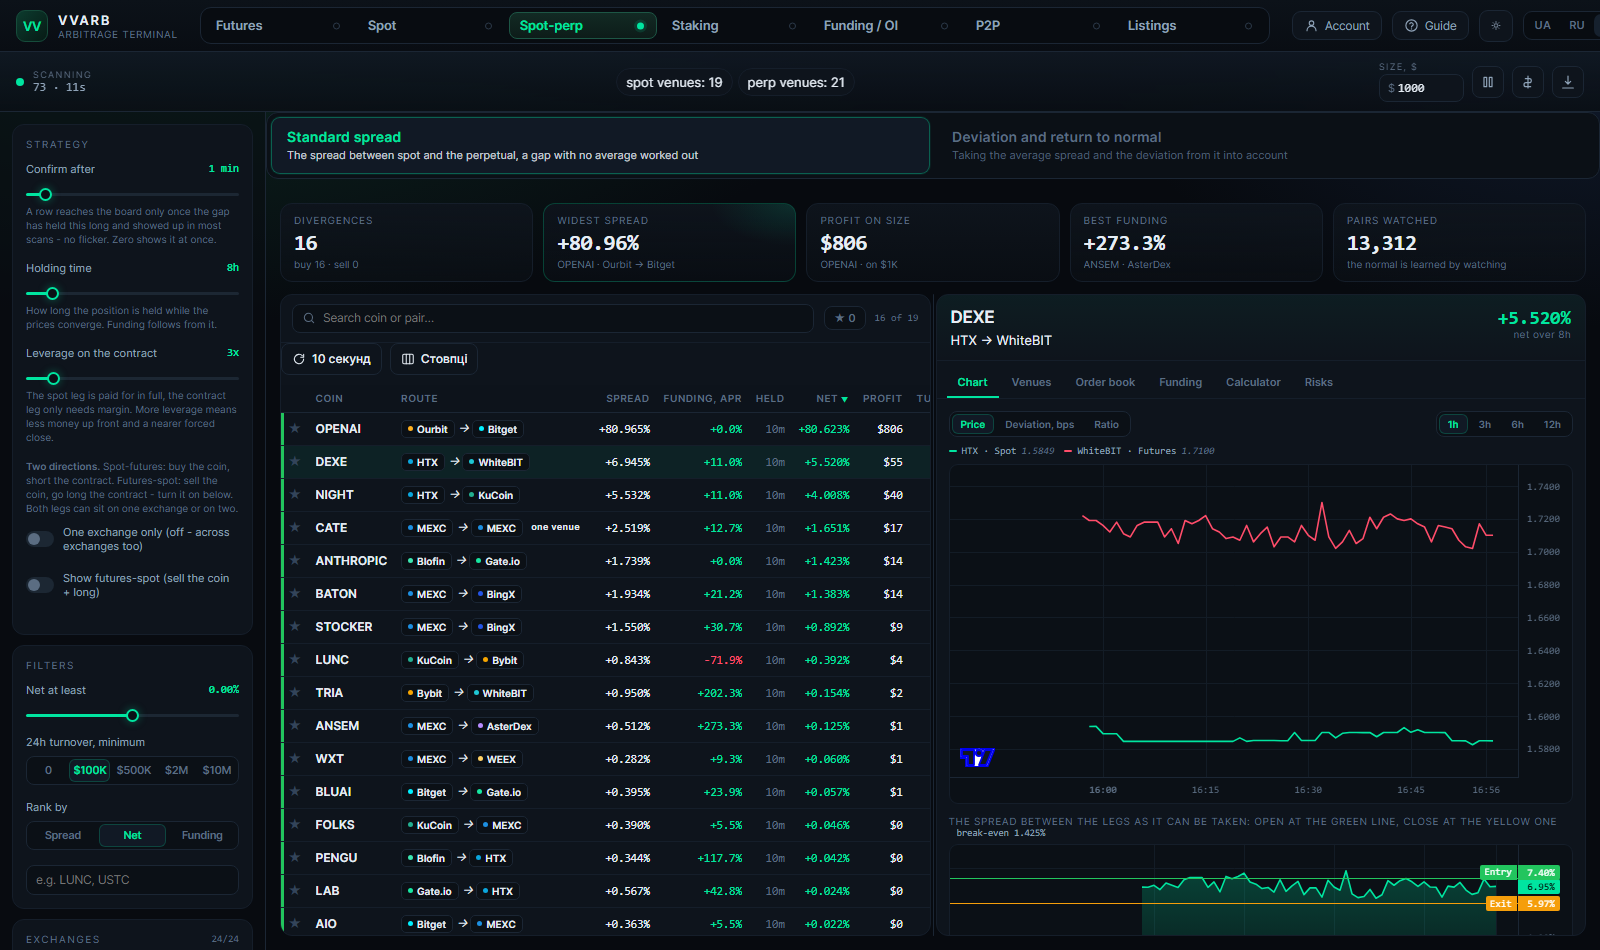The image size is (1600, 950).
Task: Star the TRIA row
Action: [x=295, y=692]
